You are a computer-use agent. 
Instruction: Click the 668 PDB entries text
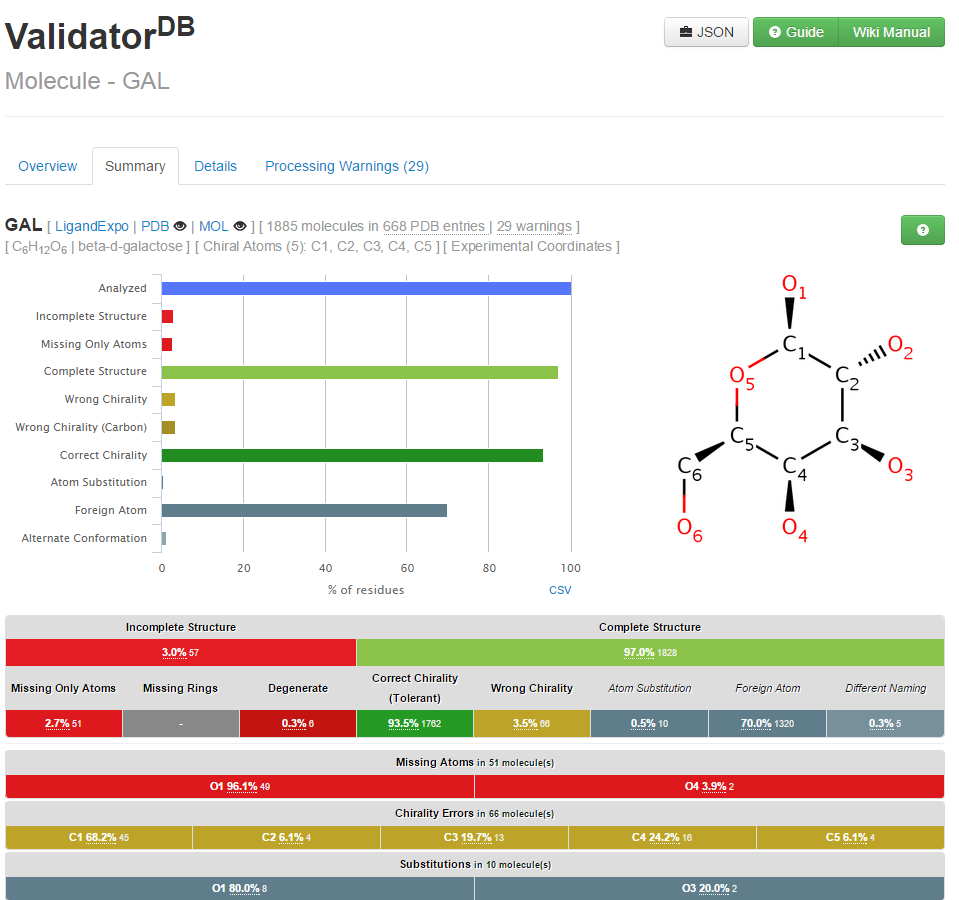tap(434, 226)
